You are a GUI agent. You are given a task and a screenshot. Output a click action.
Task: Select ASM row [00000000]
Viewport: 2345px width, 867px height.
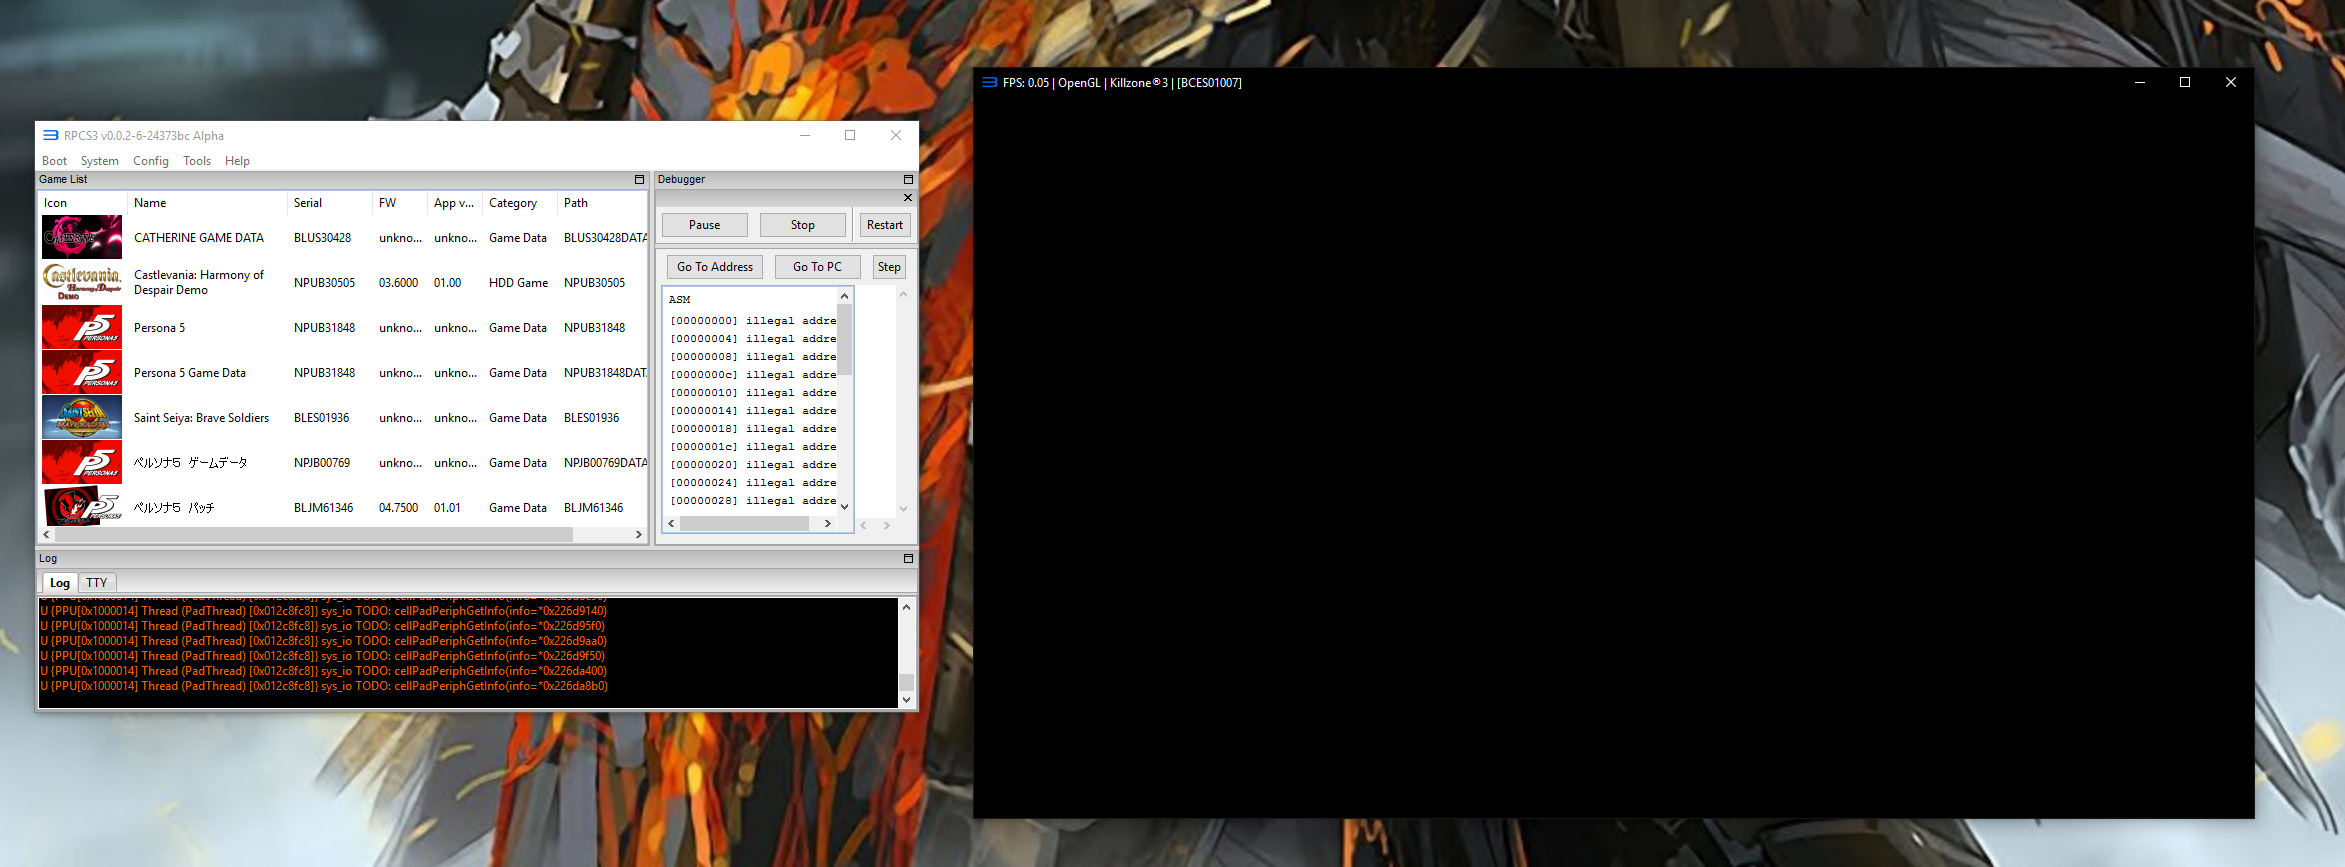pyautogui.click(x=753, y=321)
